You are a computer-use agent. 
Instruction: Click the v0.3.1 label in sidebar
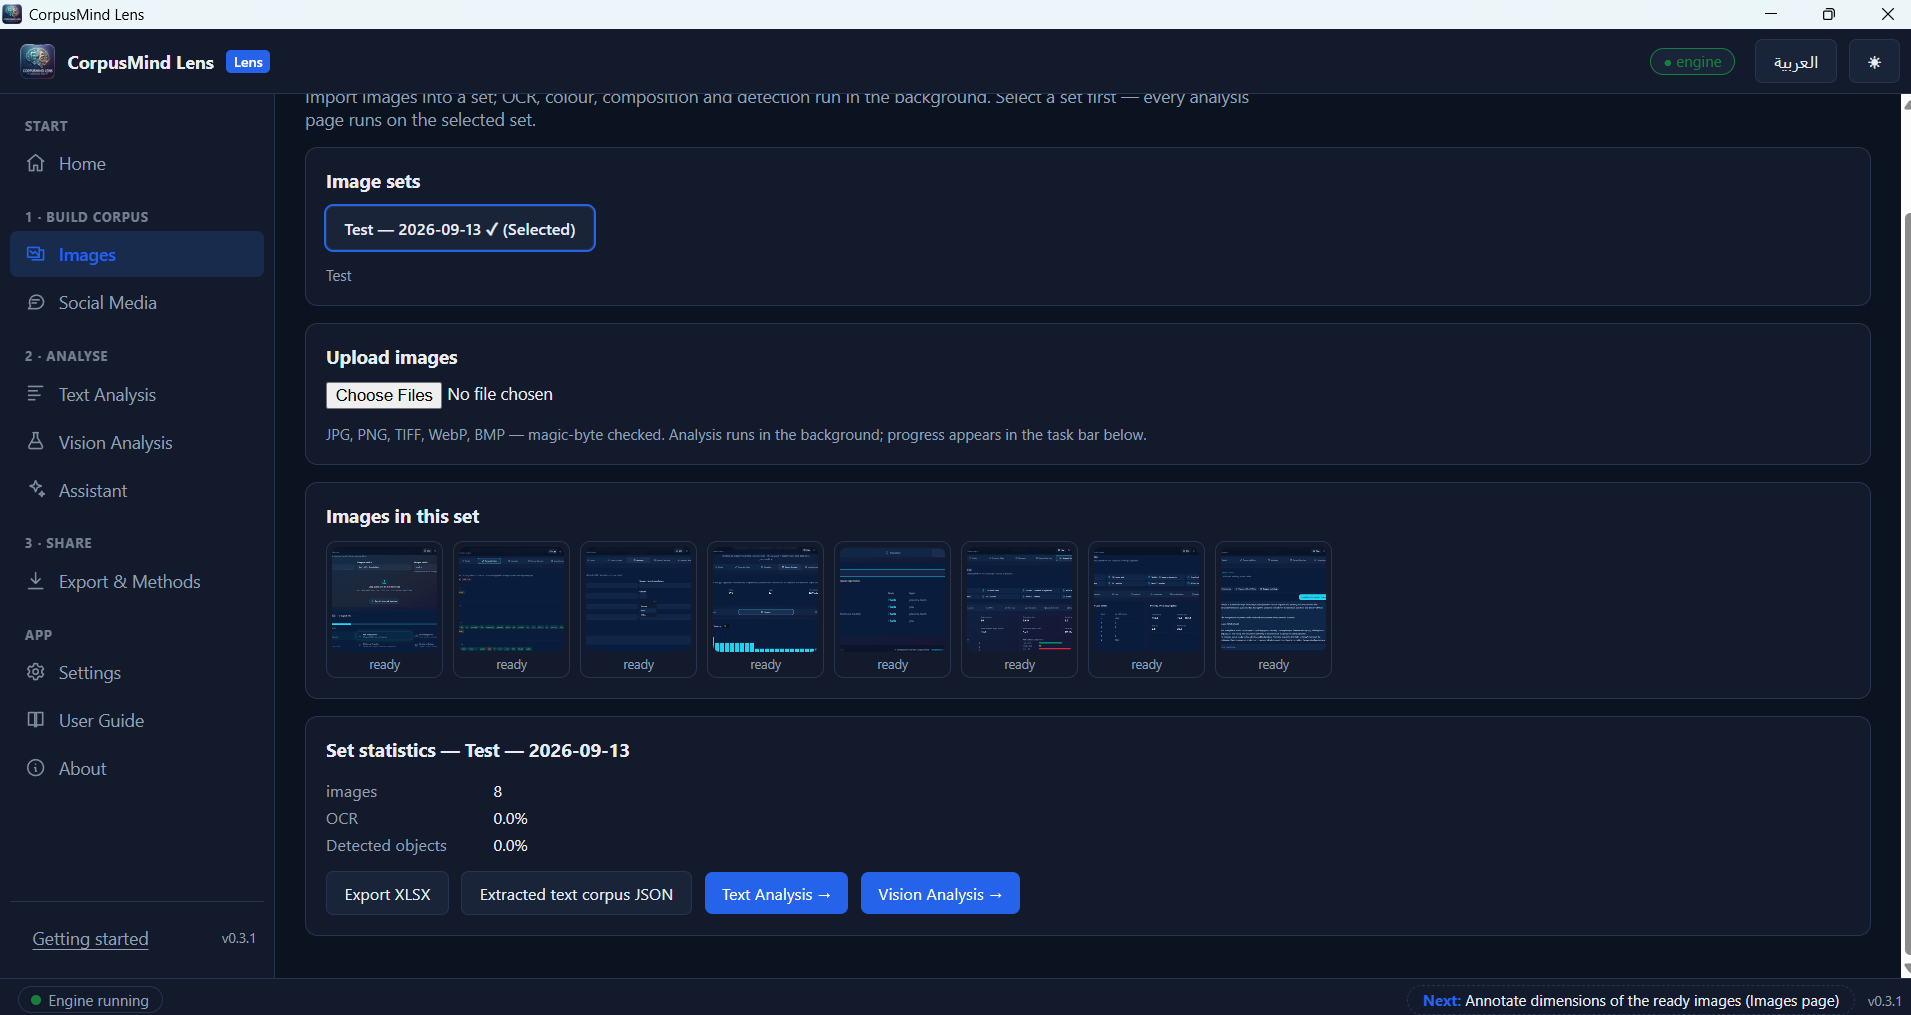(x=239, y=938)
